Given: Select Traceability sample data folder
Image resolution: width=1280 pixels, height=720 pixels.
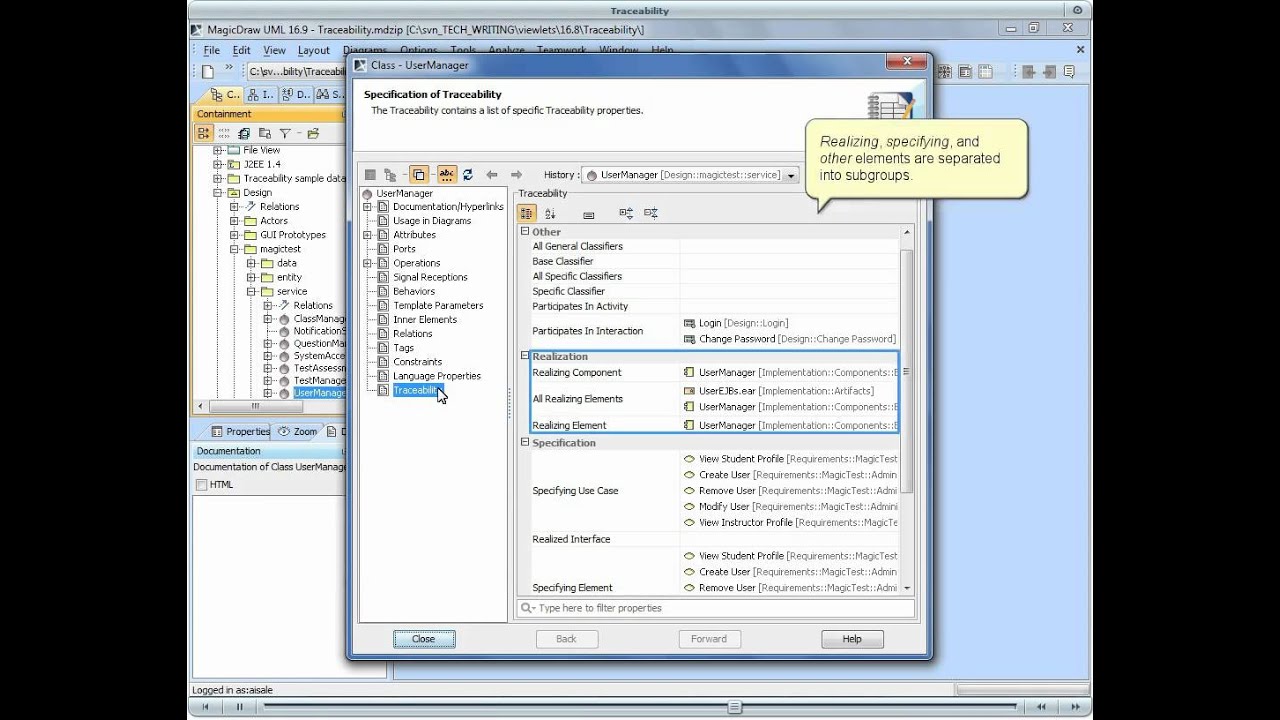Looking at the screenshot, I should point(294,179).
